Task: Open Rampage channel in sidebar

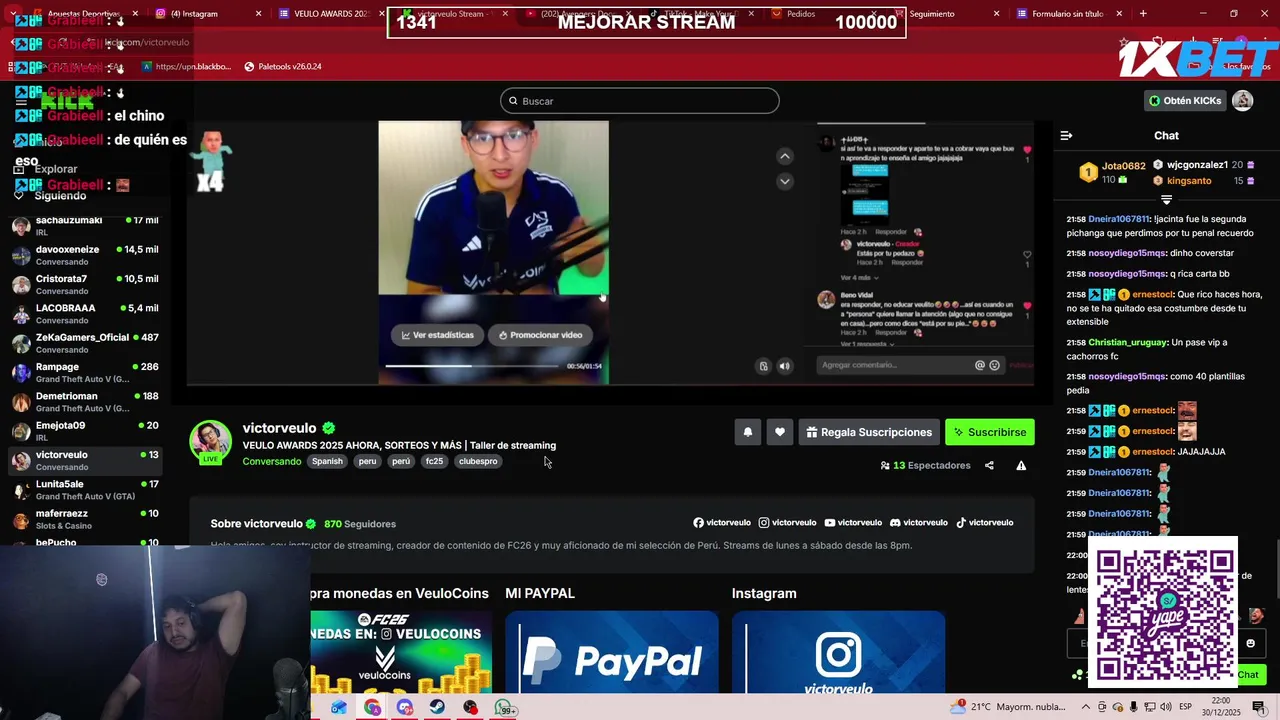Action: click(85, 372)
